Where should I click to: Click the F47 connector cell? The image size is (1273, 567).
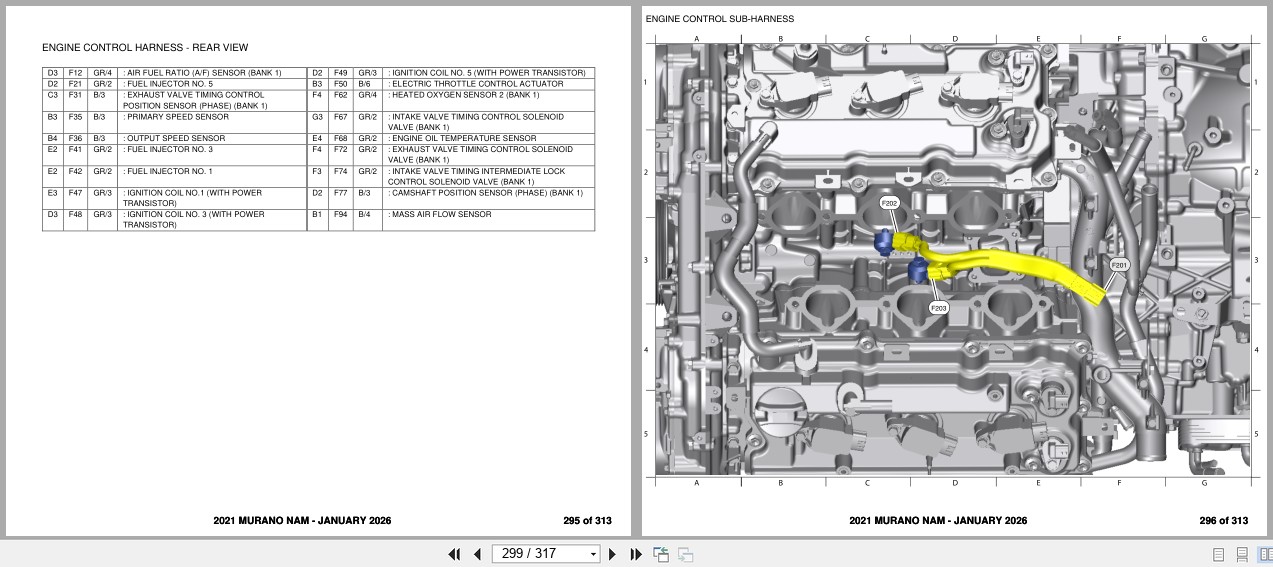pyautogui.click(x=76, y=198)
